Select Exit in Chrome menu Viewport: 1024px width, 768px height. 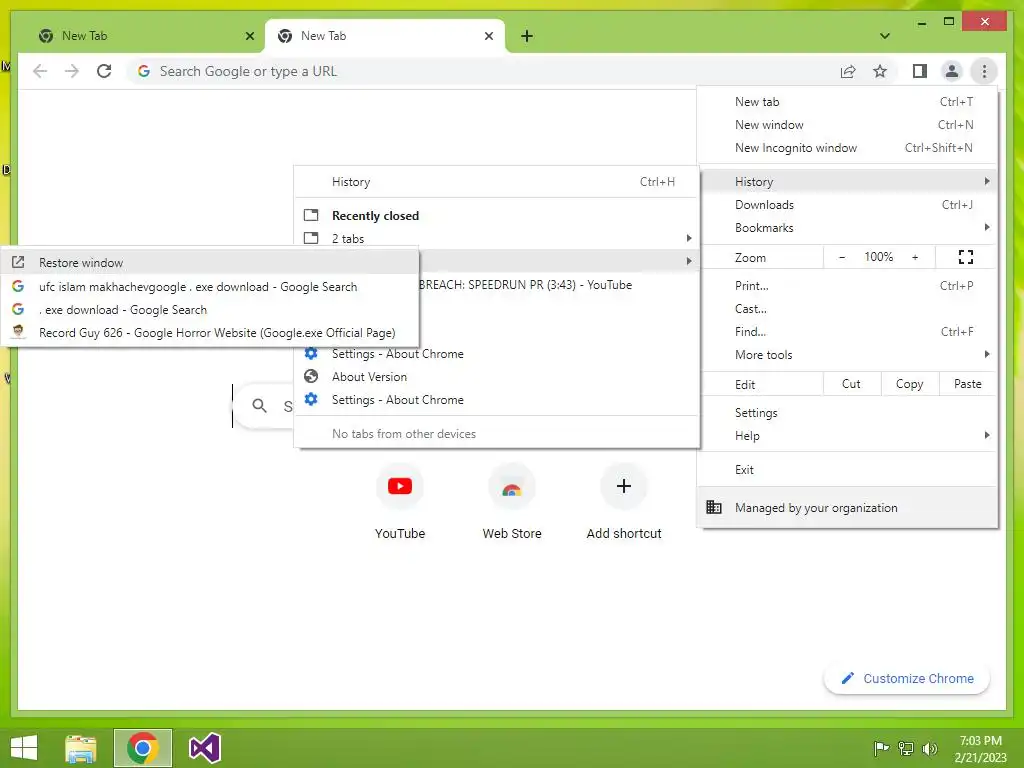click(x=847, y=470)
